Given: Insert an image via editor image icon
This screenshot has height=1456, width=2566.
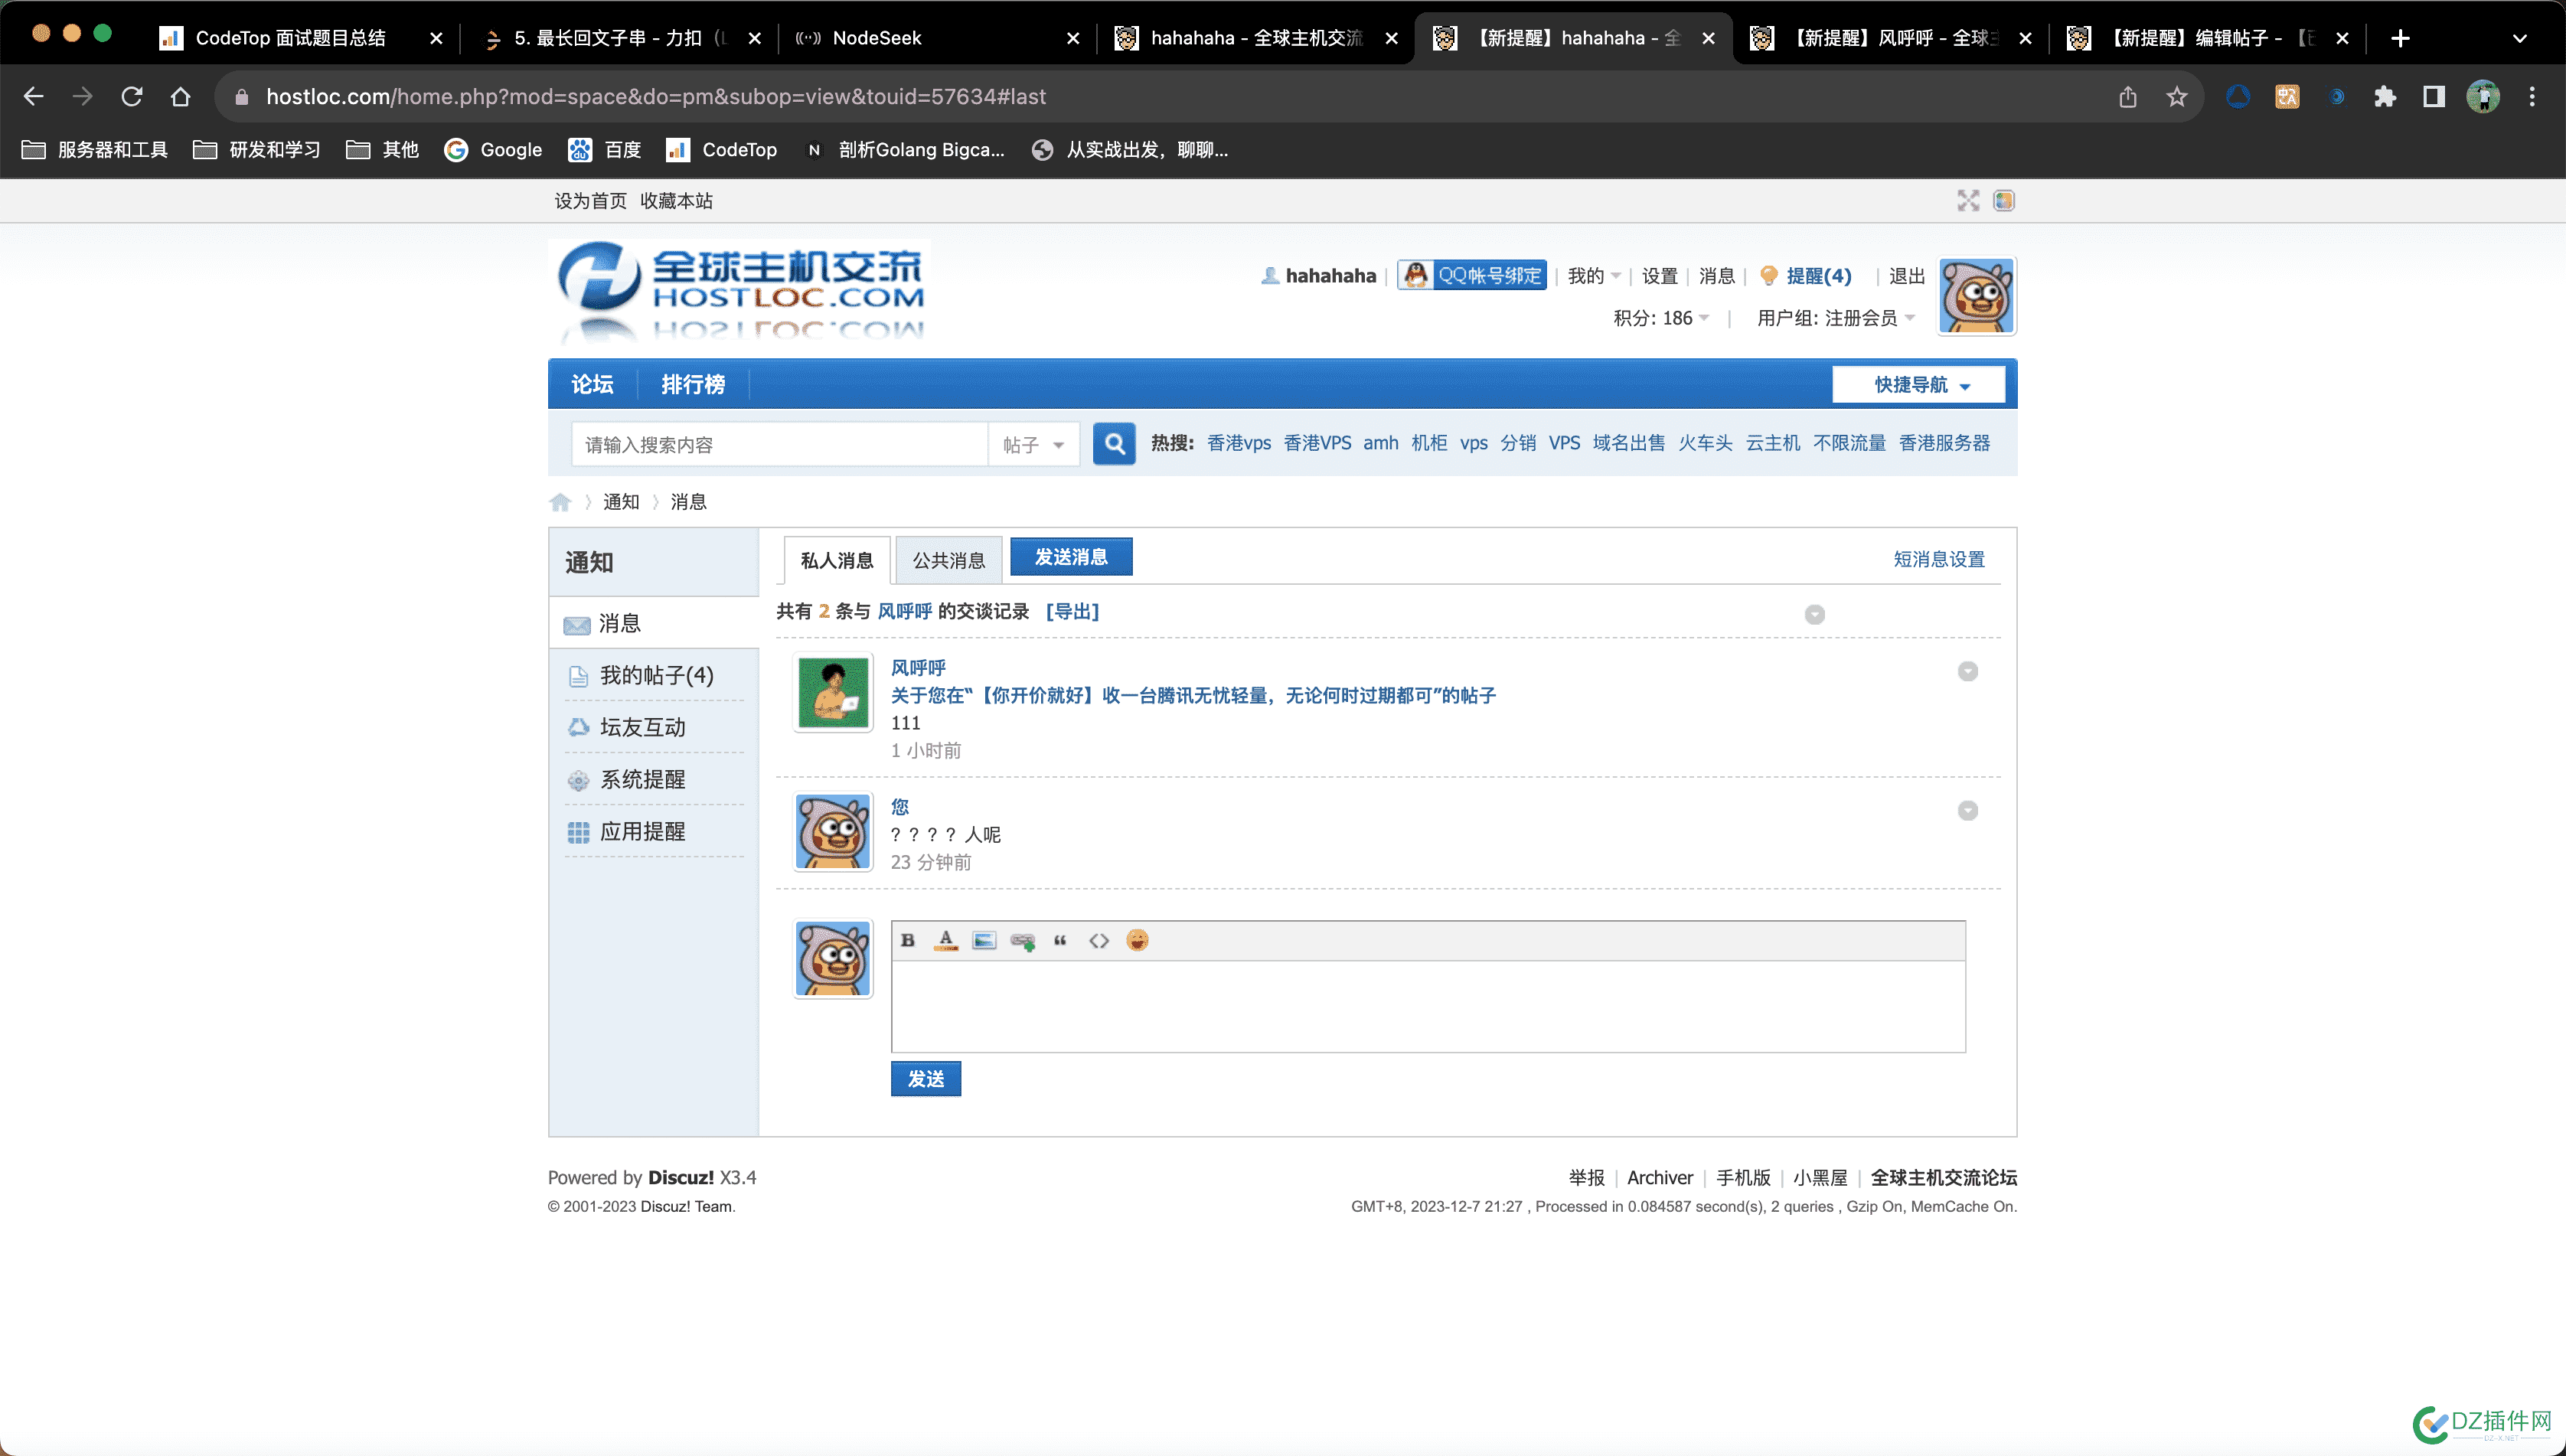Looking at the screenshot, I should click(984, 940).
